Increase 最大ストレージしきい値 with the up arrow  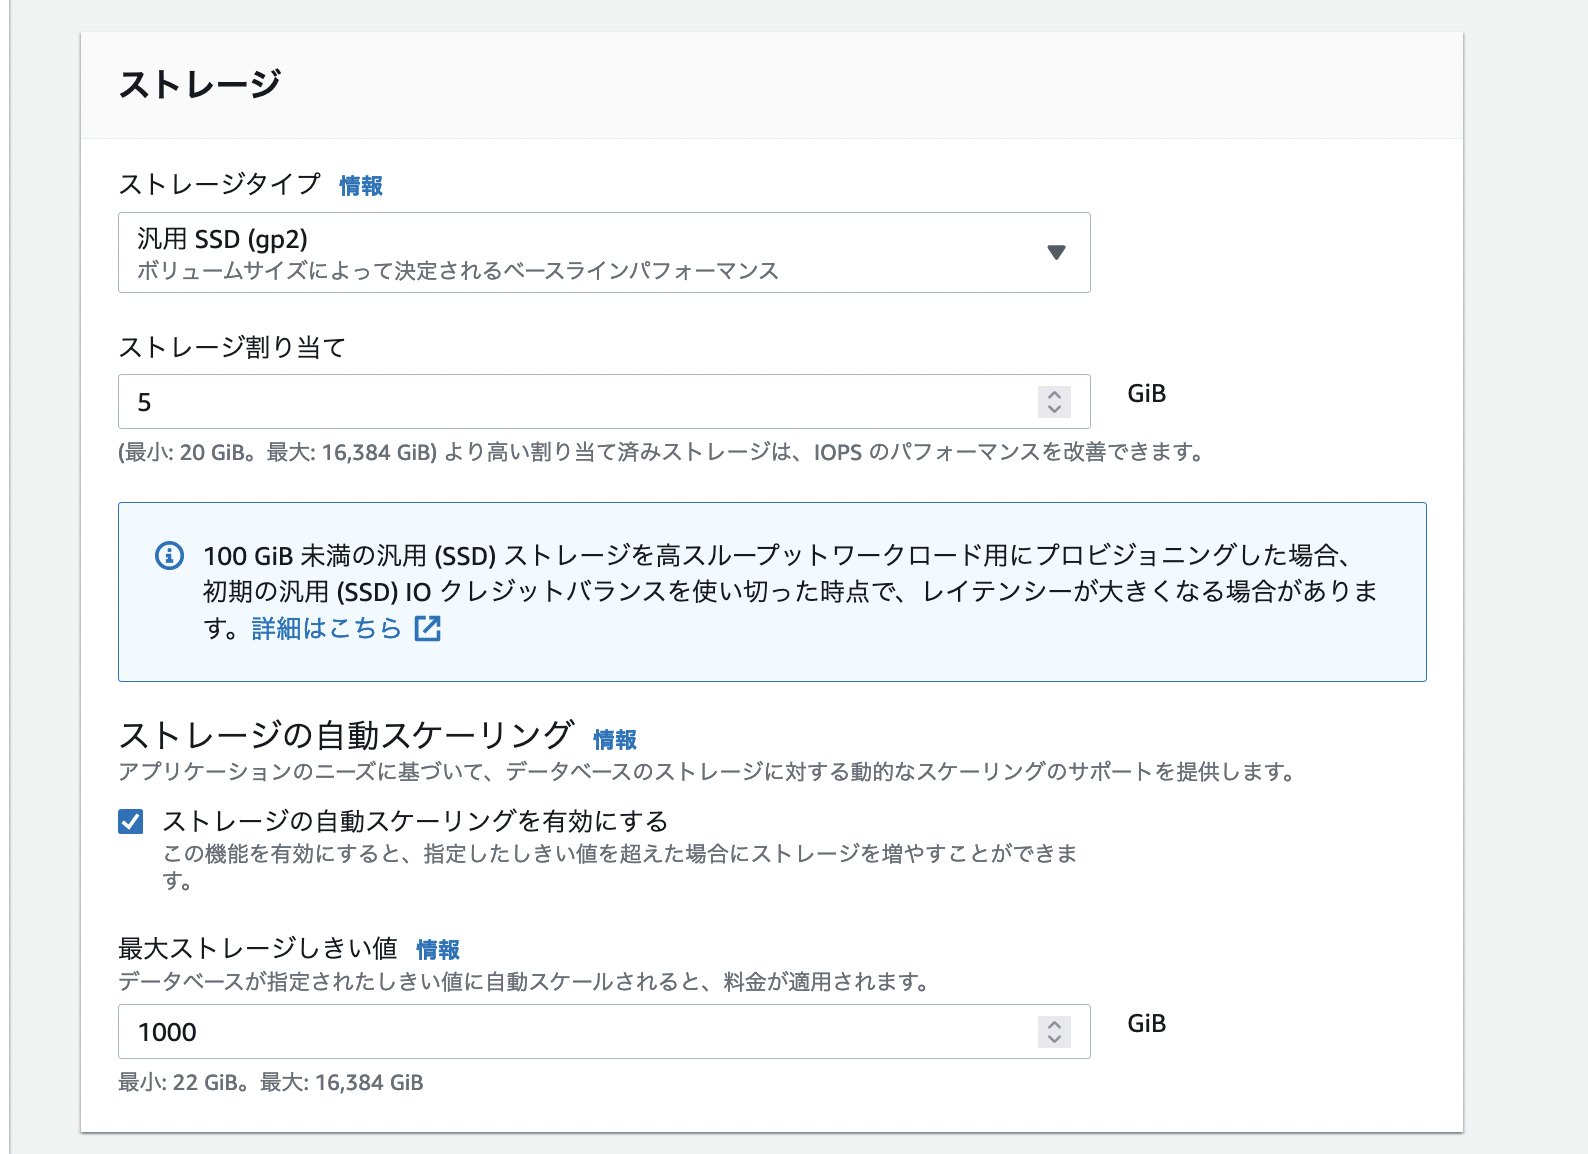(x=1054, y=1024)
